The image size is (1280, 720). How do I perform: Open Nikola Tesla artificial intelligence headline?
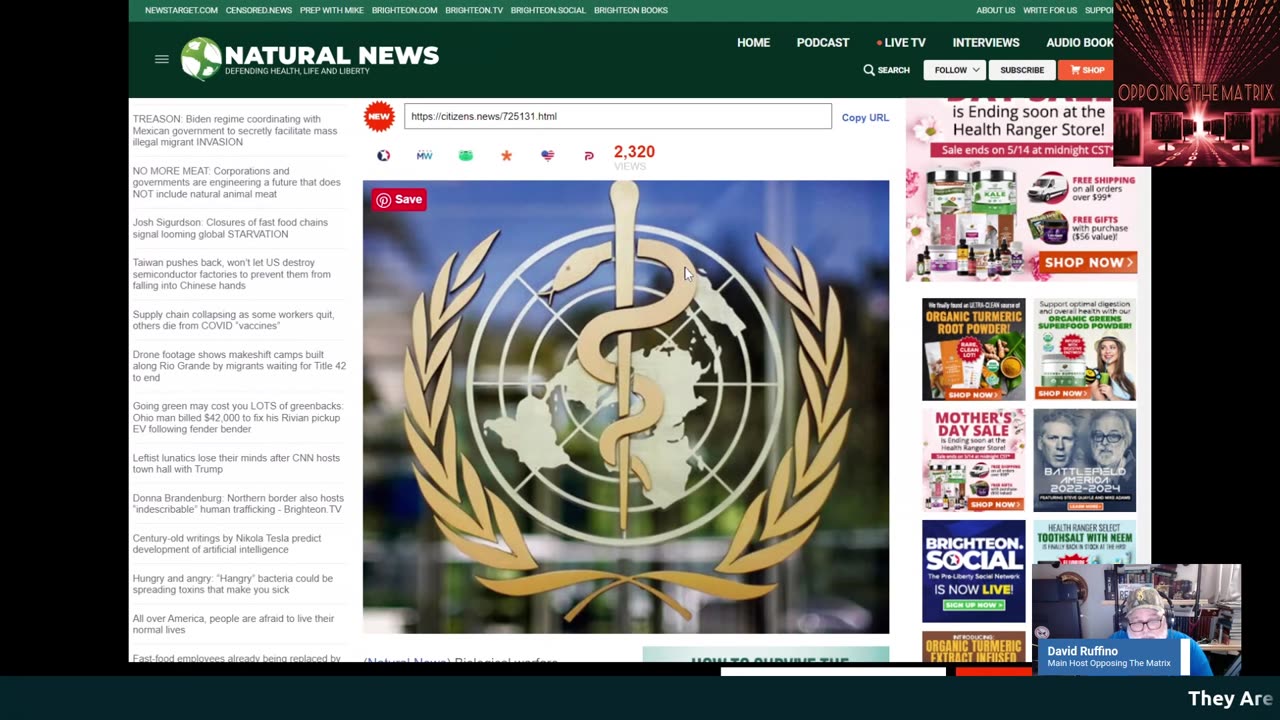click(x=227, y=543)
